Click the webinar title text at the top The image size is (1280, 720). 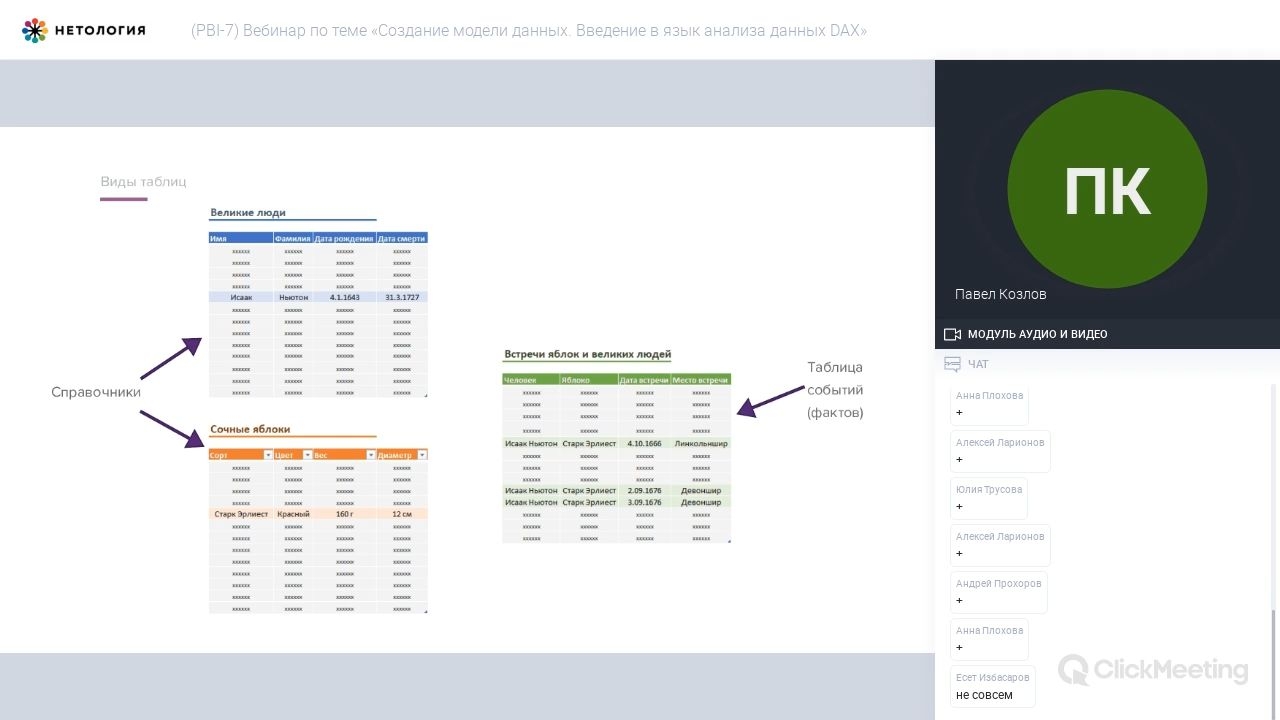point(529,31)
